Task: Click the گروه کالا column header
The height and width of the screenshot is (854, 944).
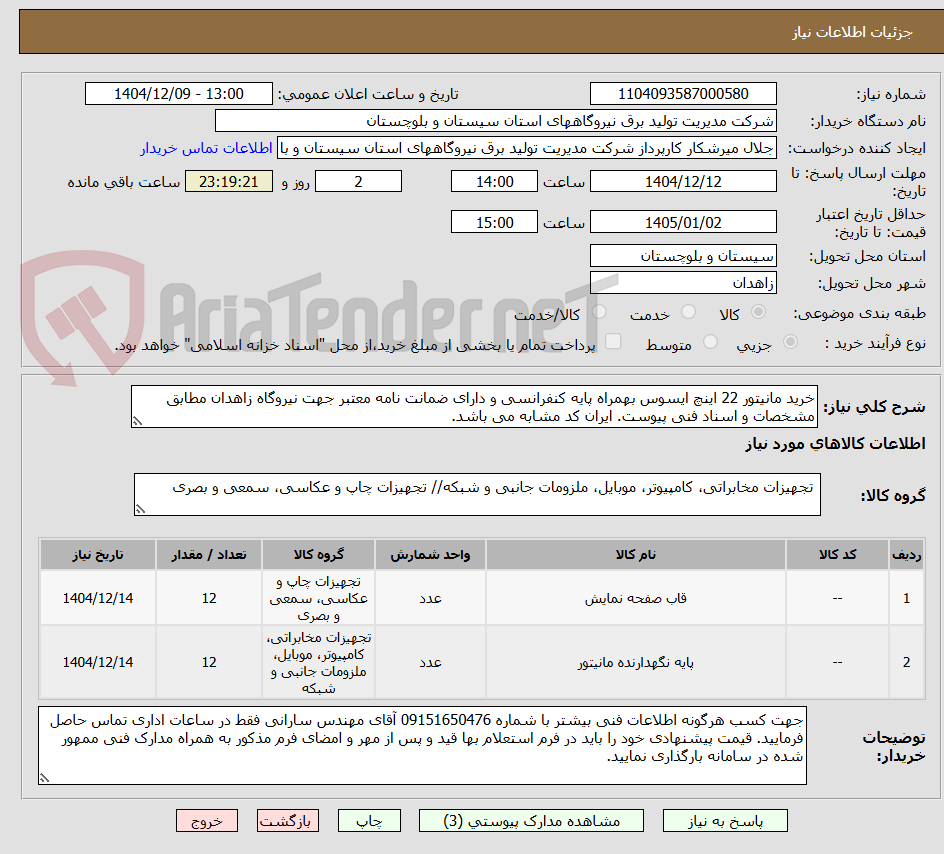Action: [318, 554]
